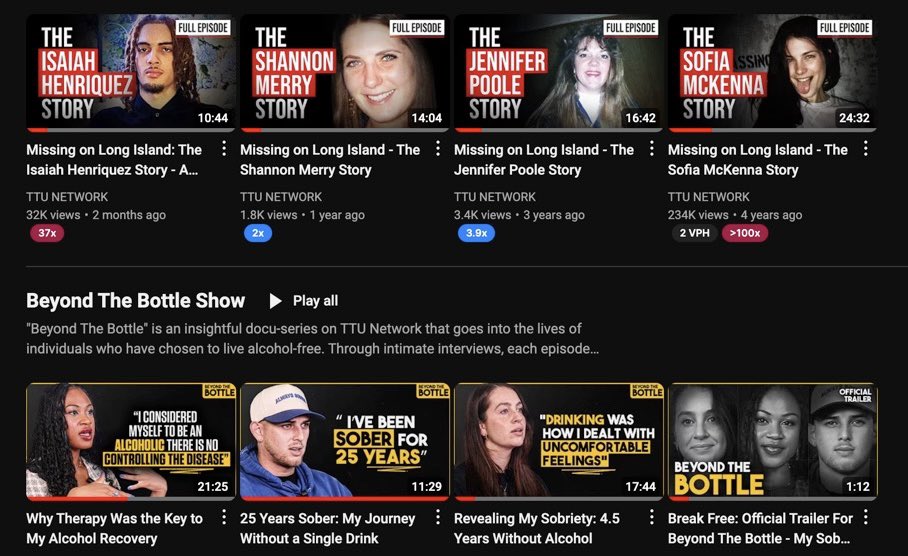The height and width of the screenshot is (556, 908).
Task: Open the 'Drinking was how I dealt' thumbnail
Action: pyautogui.click(x=558, y=441)
